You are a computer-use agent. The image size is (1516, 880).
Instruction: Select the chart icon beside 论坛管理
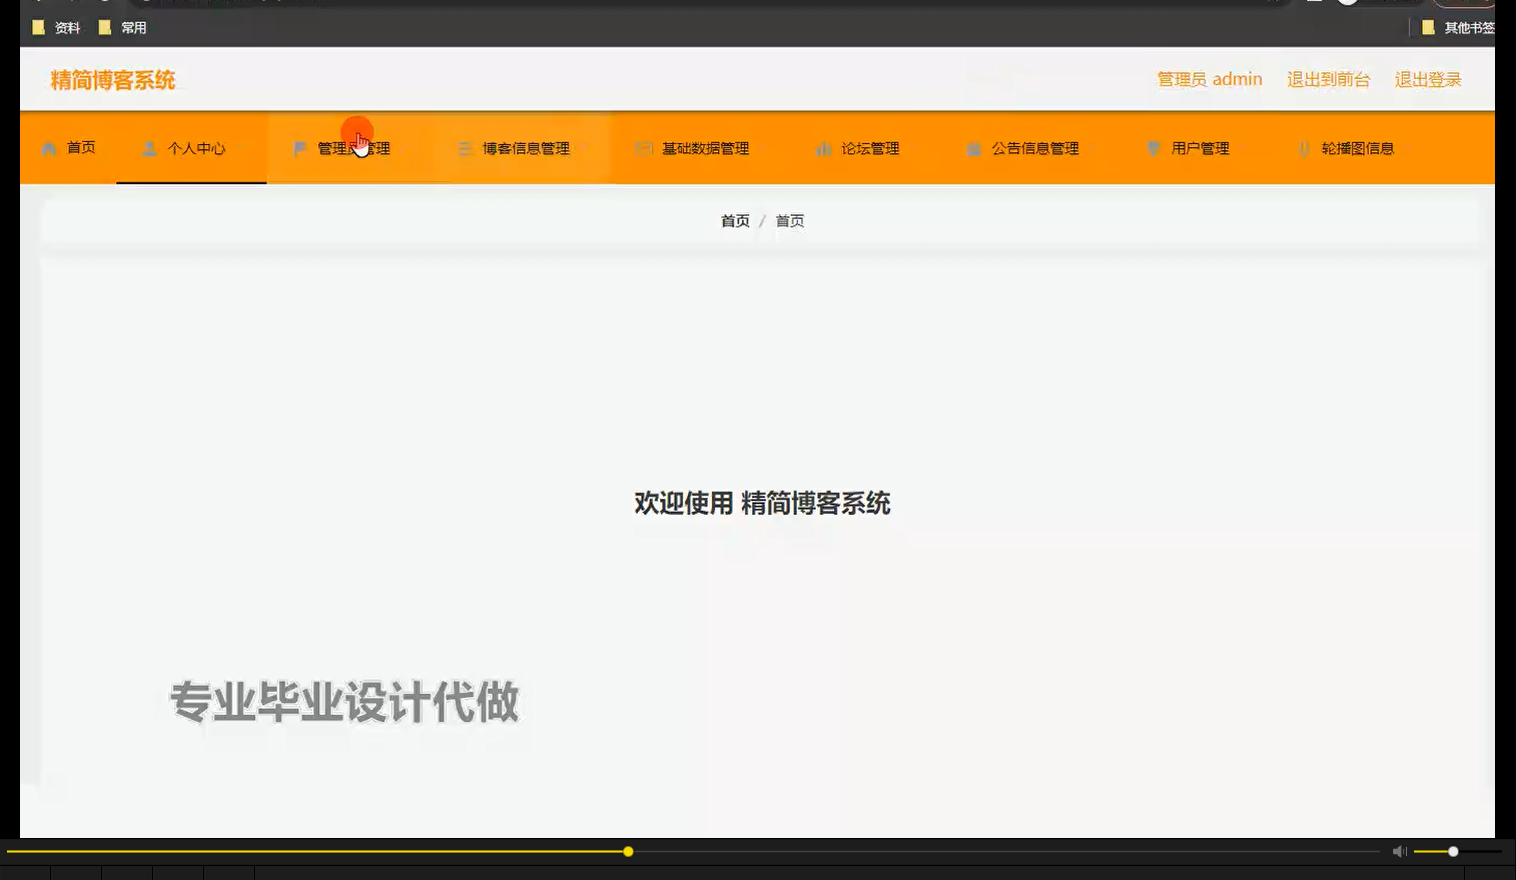tap(824, 148)
